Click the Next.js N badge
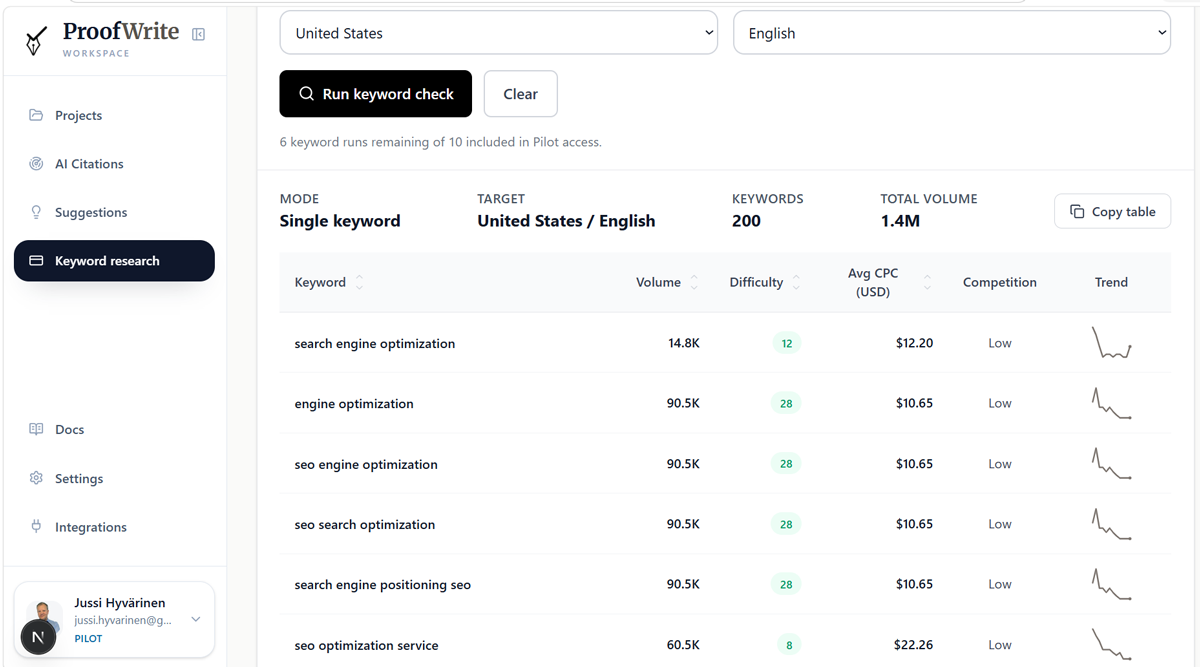The height and width of the screenshot is (667, 1200). pos(38,637)
